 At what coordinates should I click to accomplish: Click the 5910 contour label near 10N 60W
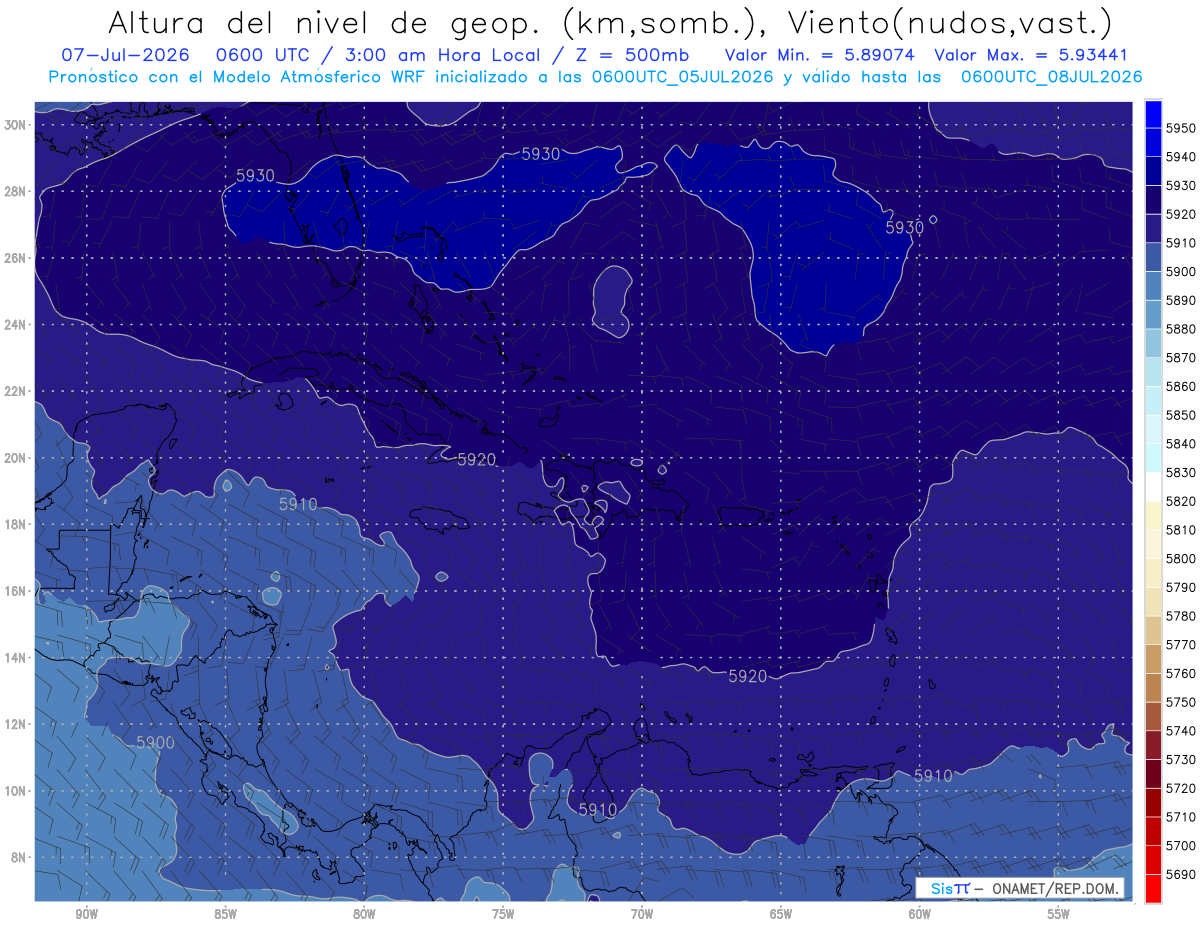[x=933, y=775]
